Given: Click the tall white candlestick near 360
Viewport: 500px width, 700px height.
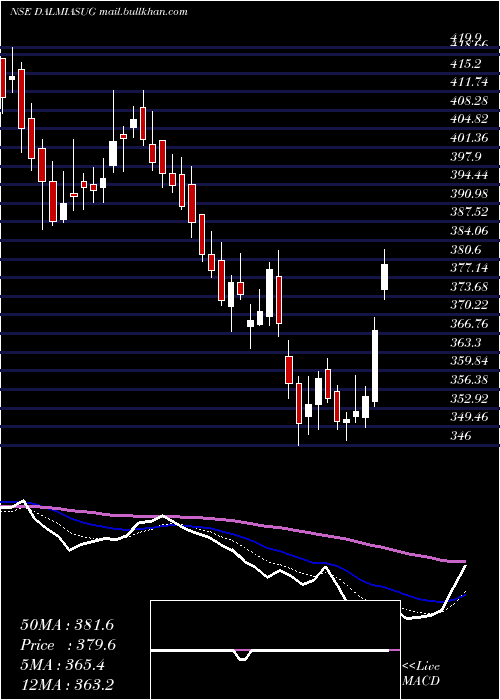Looking at the screenshot, I should (x=375, y=366).
